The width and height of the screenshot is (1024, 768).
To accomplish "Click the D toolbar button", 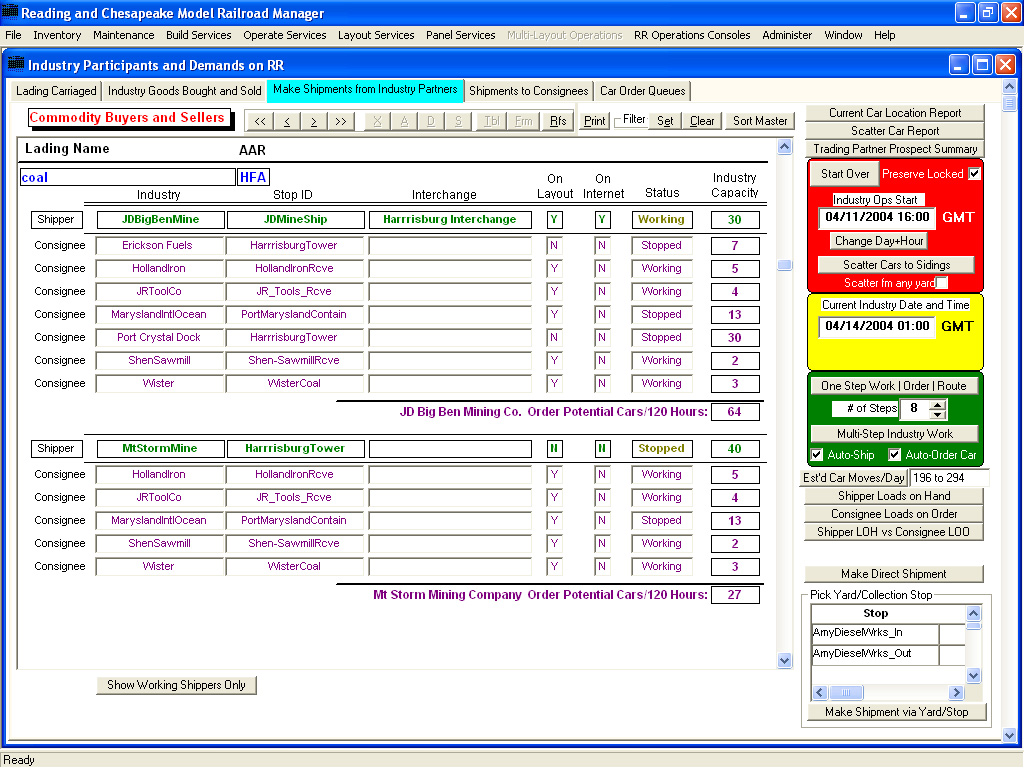I will tap(431, 121).
